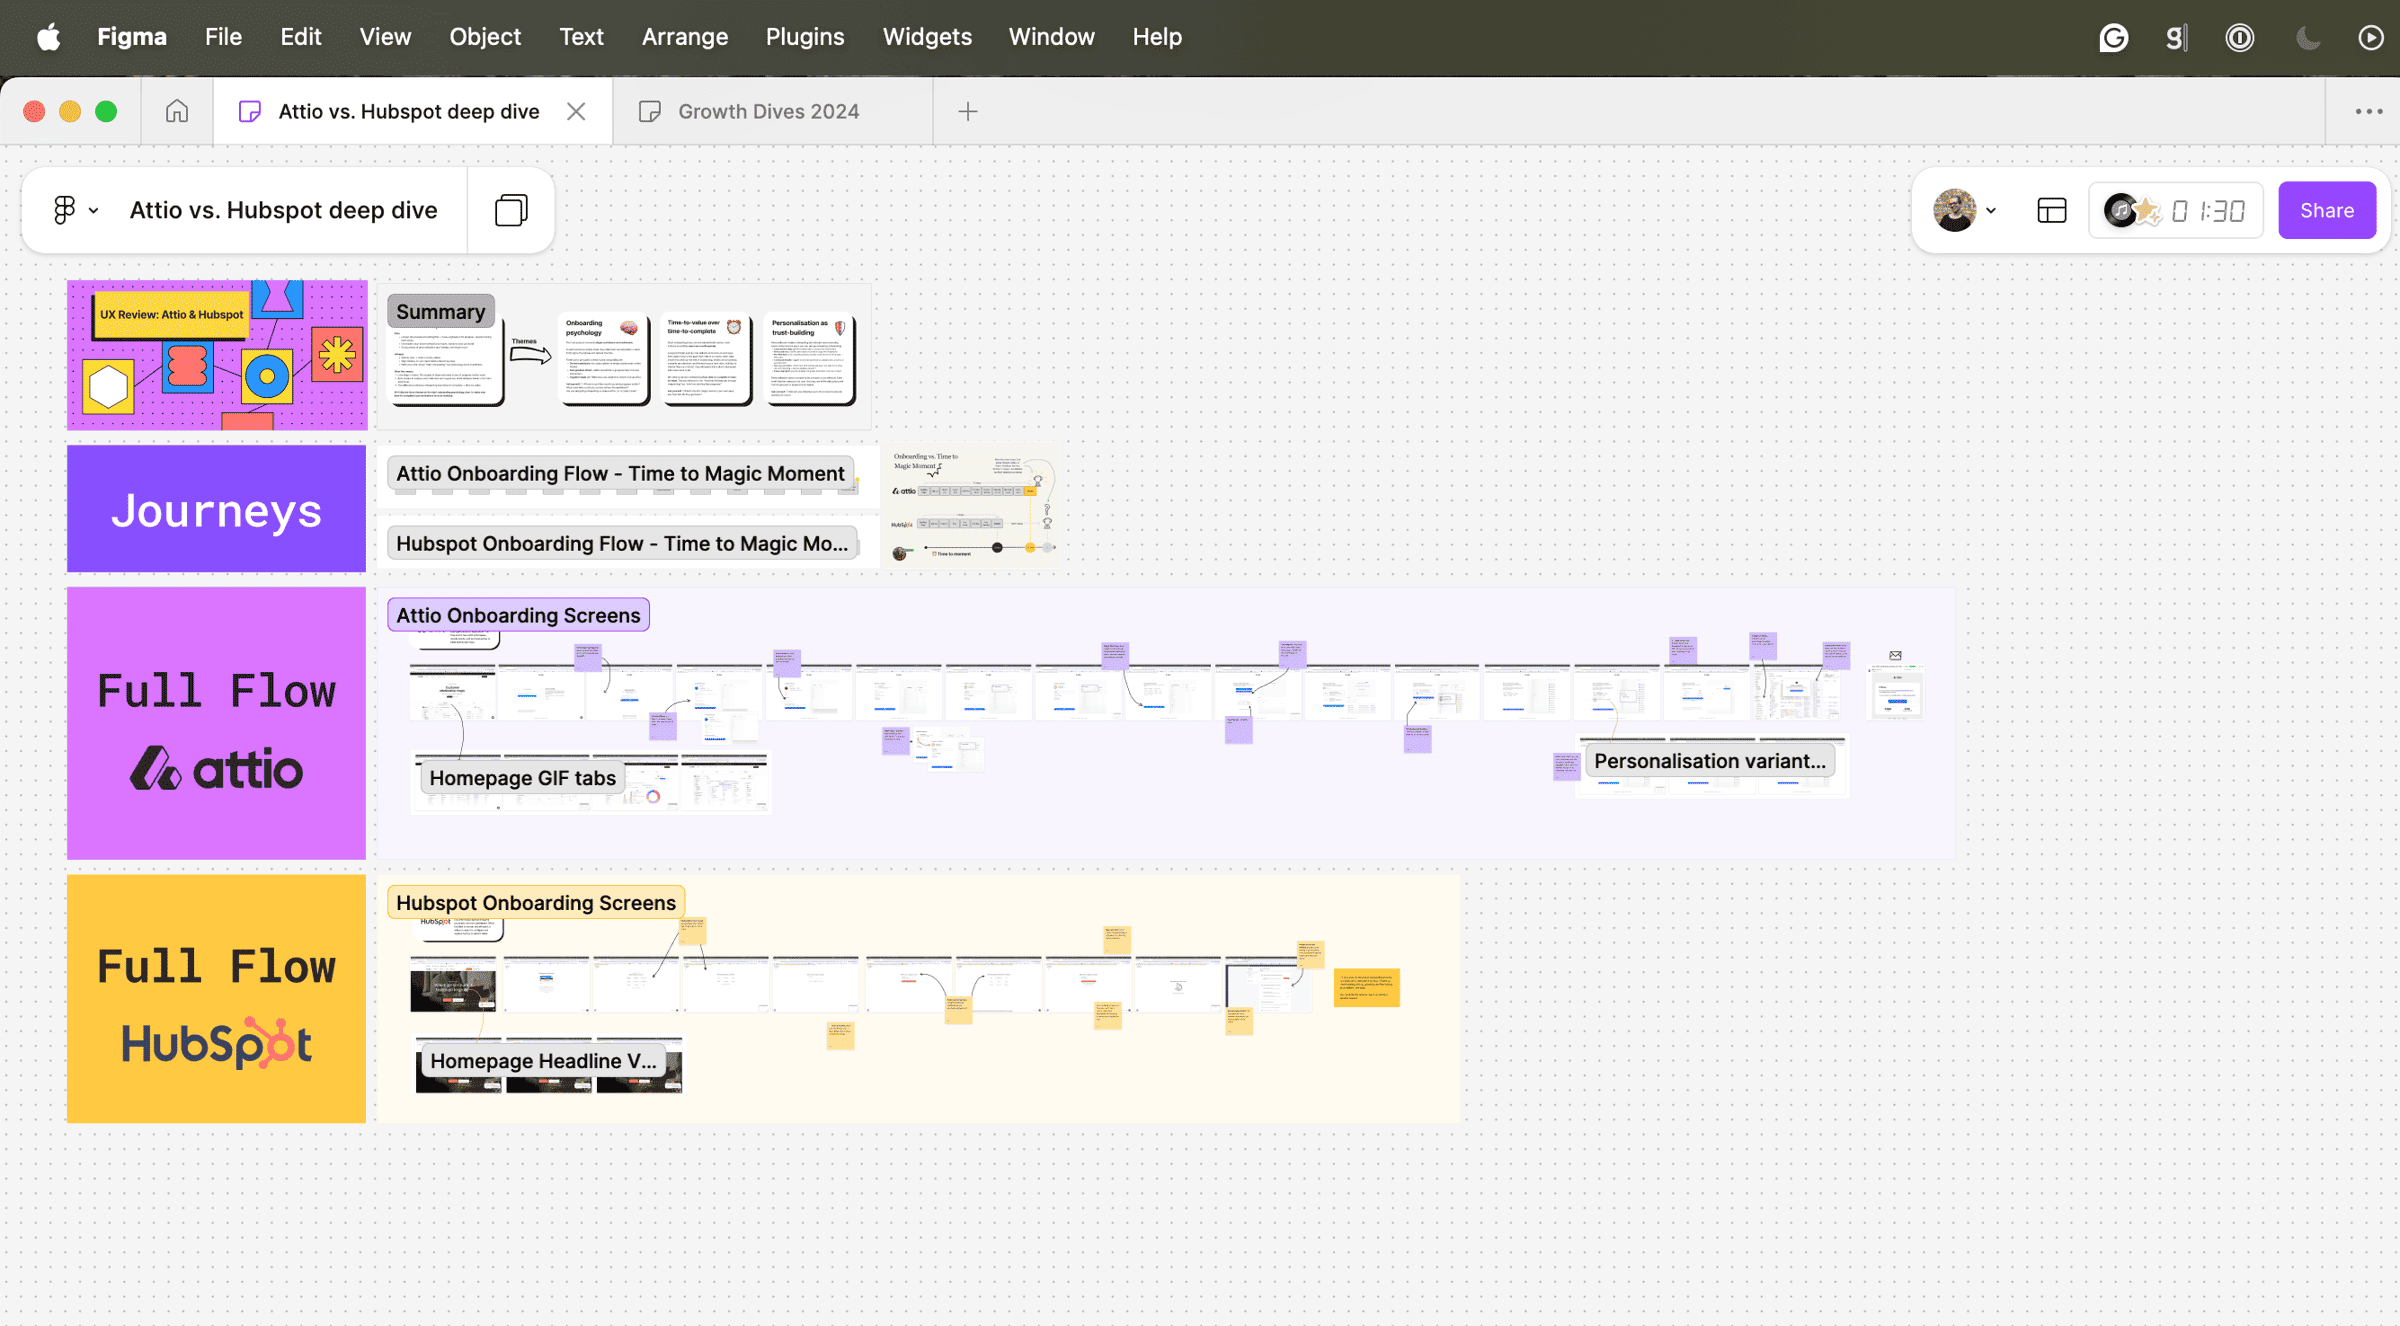Click the purple Share button
Viewport: 2400px width, 1326px height.
click(2326, 210)
